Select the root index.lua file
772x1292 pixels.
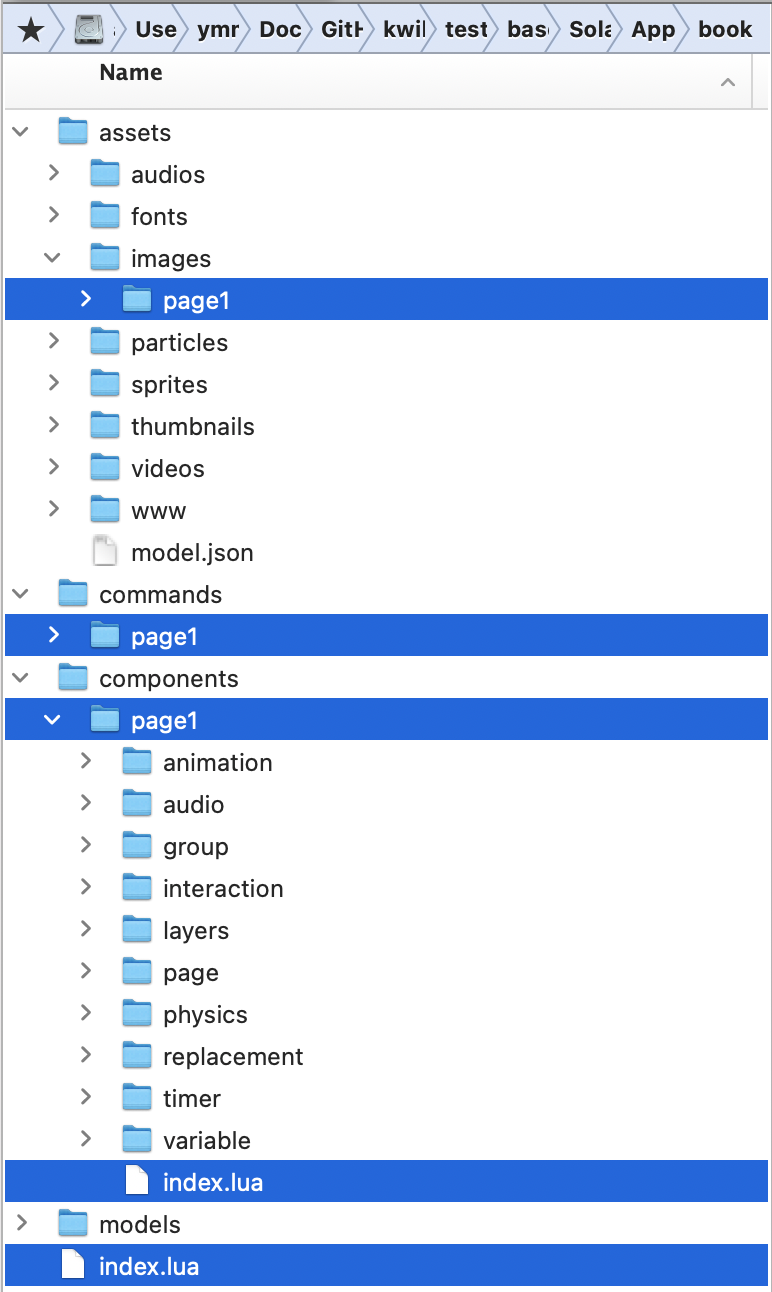click(386, 1266)
